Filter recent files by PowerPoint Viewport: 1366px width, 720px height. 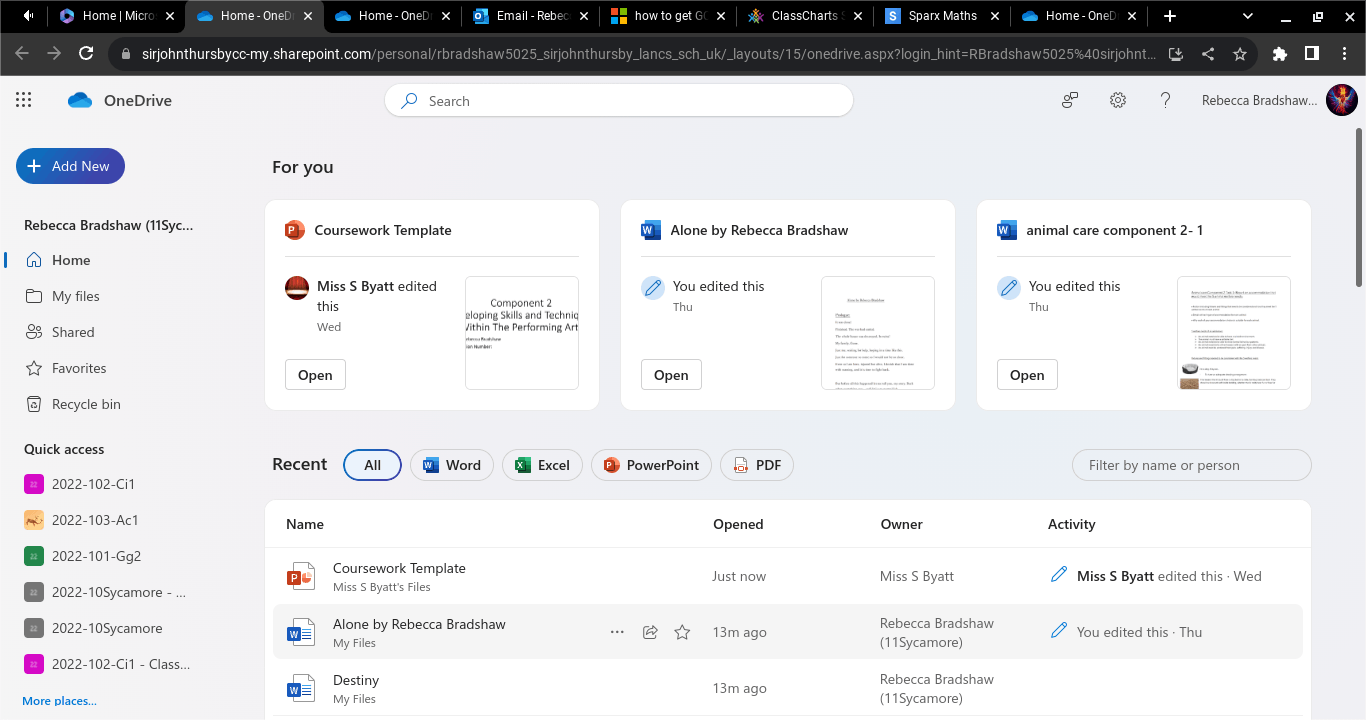tap(651, 465)
